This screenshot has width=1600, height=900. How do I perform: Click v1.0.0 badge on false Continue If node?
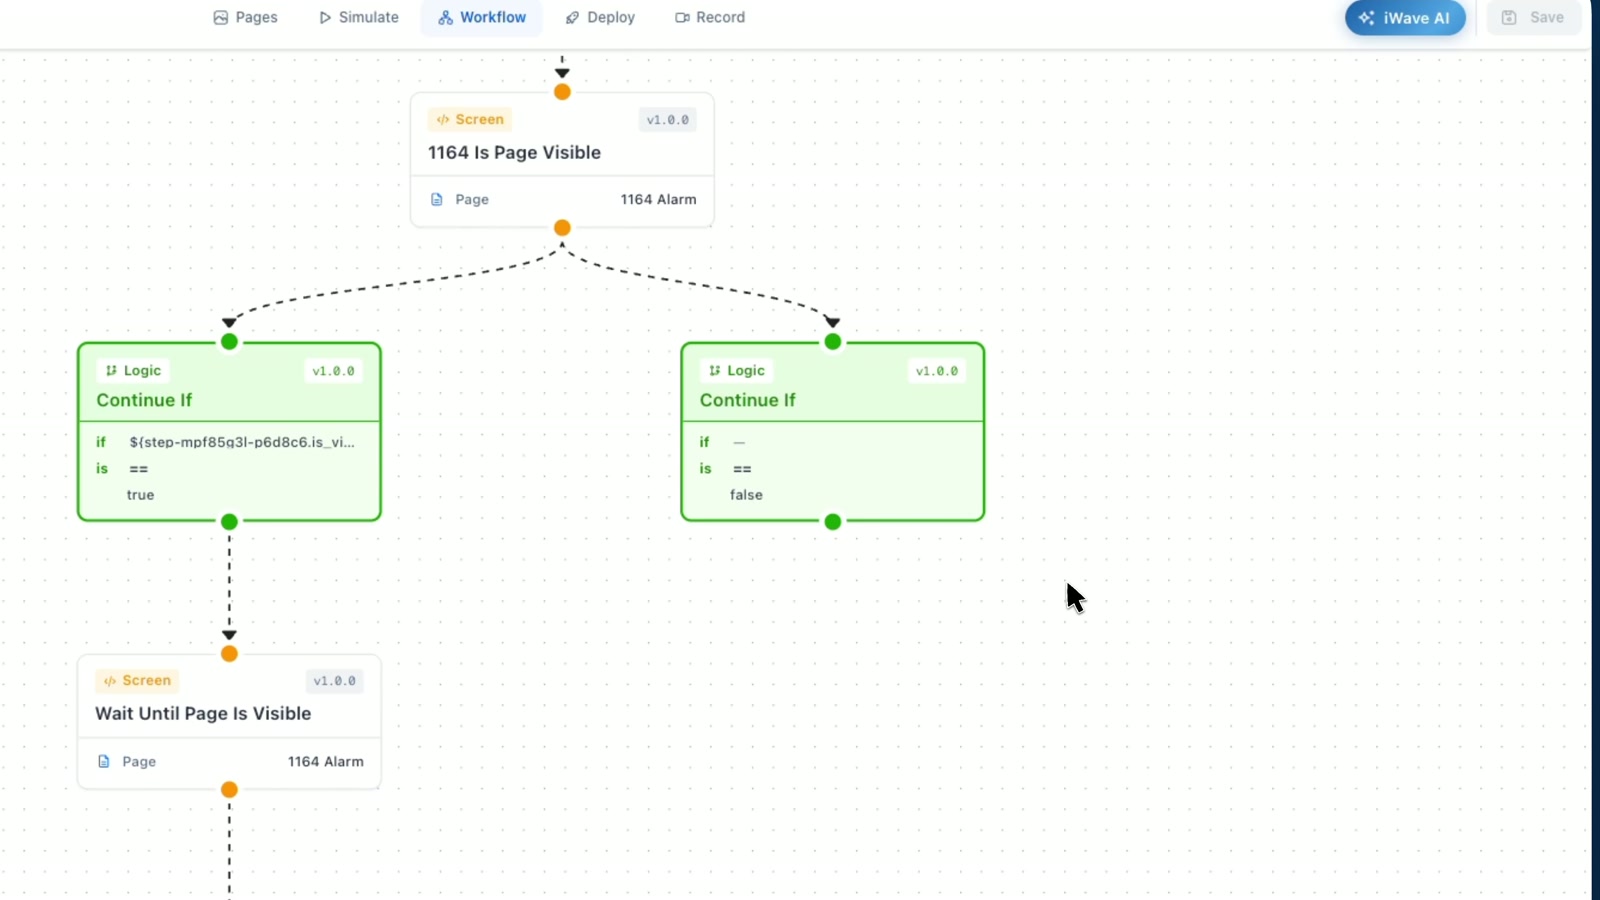937,371
